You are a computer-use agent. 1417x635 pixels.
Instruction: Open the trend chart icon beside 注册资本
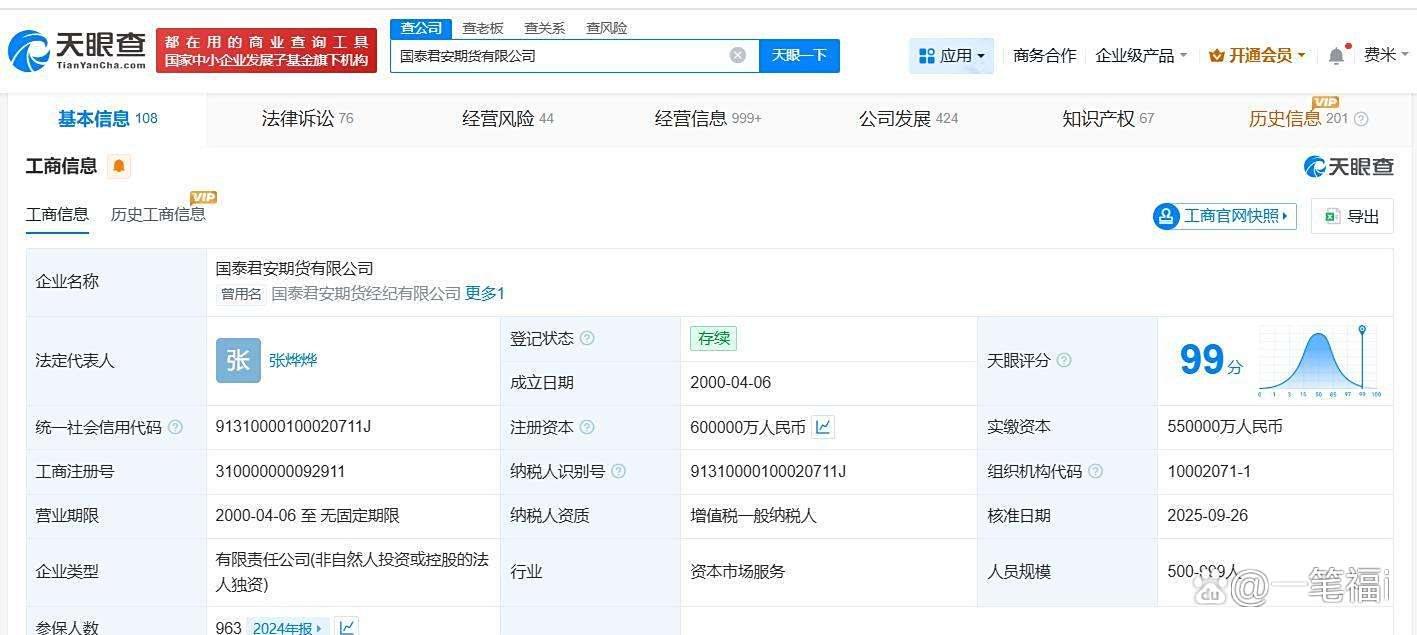822,427
